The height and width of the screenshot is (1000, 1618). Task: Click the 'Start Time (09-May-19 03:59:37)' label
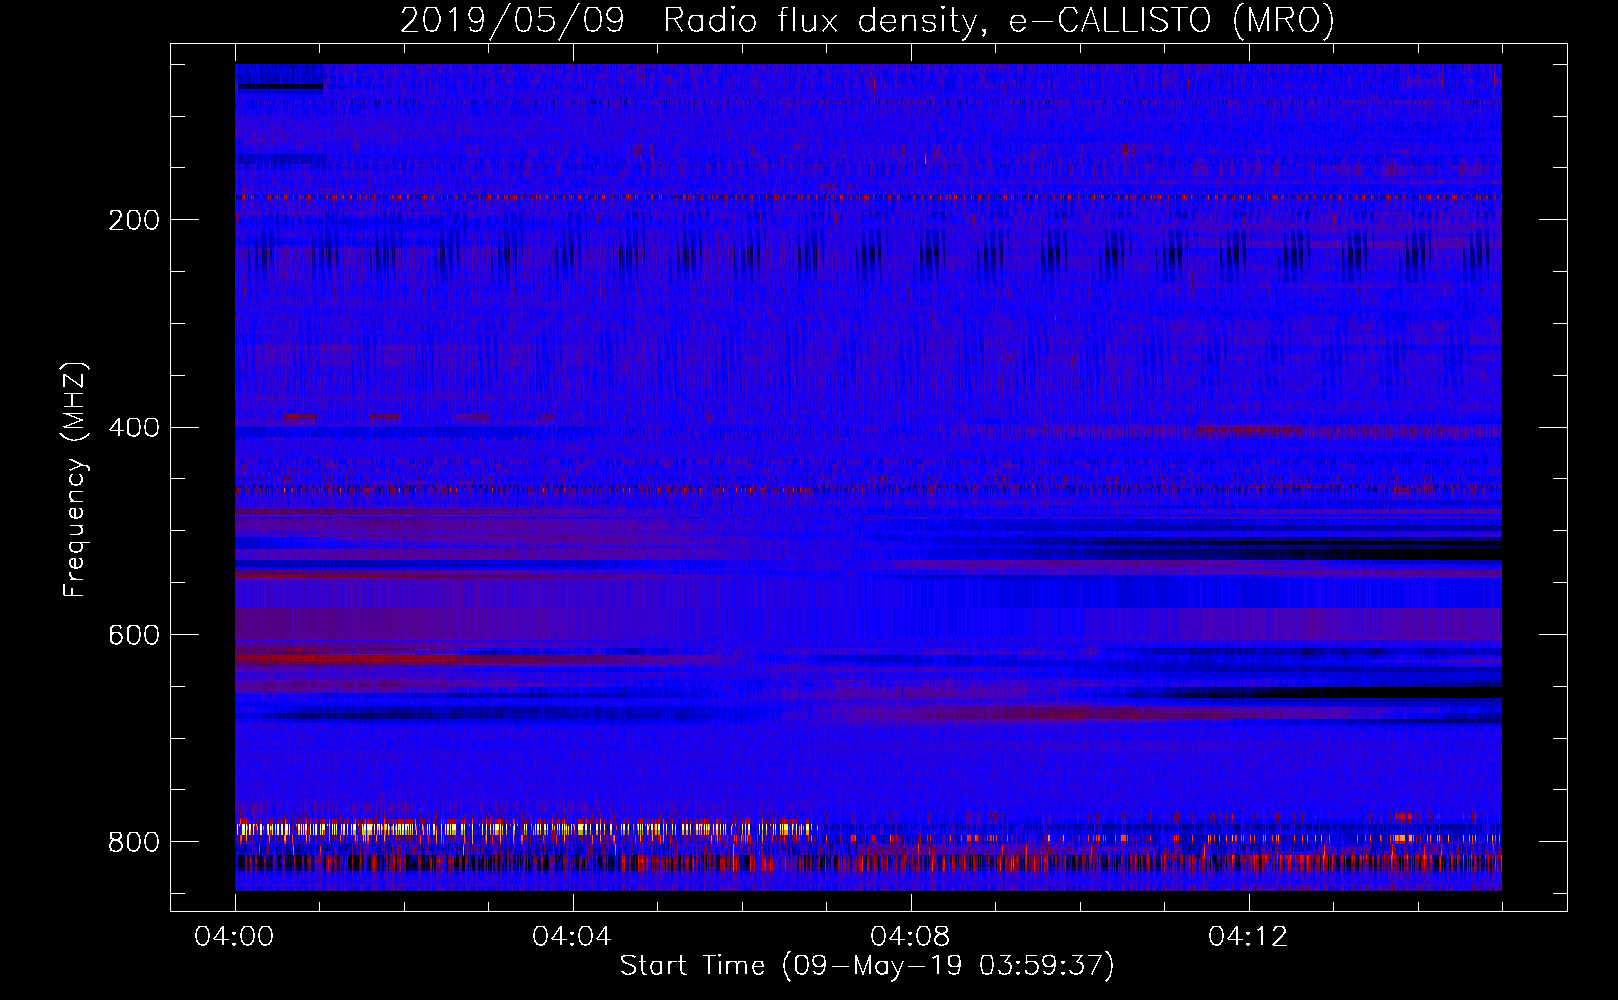tap(867, 965)
